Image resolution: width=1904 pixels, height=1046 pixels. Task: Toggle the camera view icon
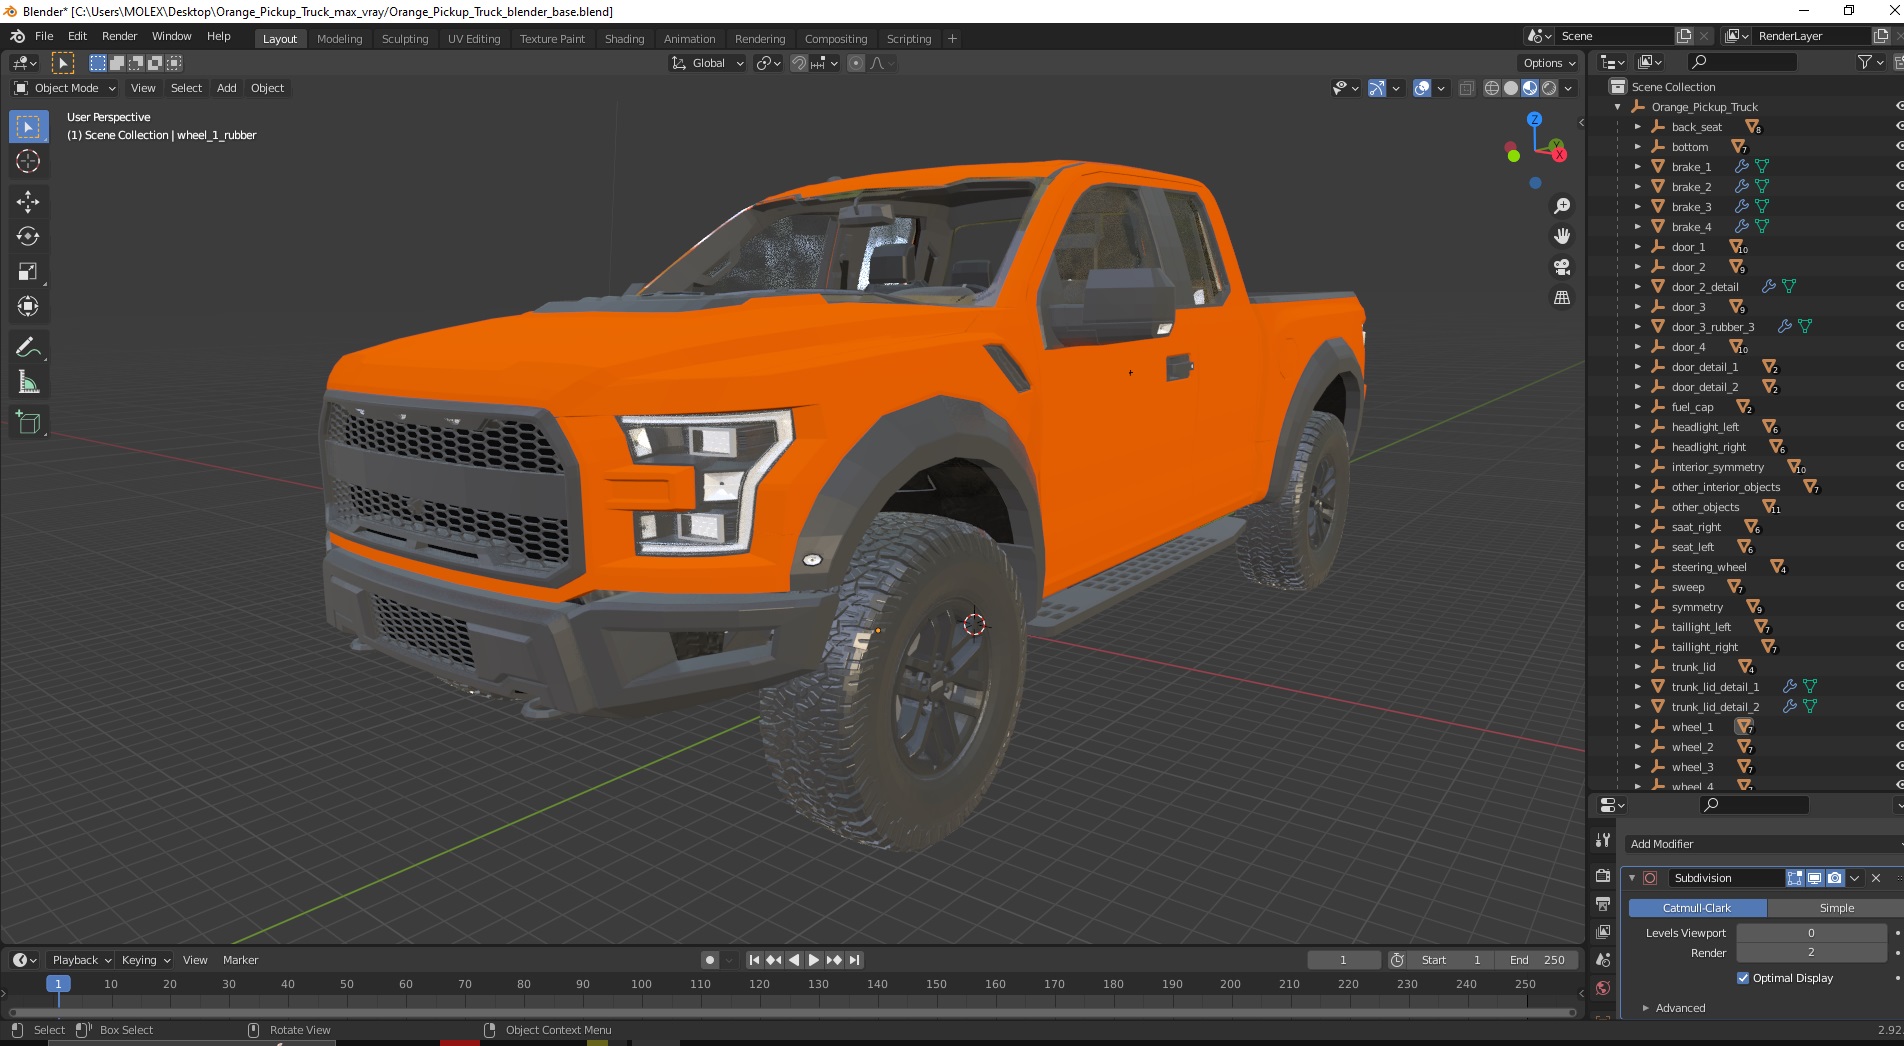point(1561,267)
